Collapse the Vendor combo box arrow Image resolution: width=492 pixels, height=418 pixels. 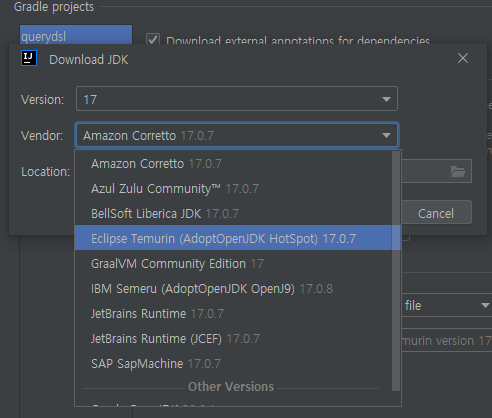coord(386,135)
